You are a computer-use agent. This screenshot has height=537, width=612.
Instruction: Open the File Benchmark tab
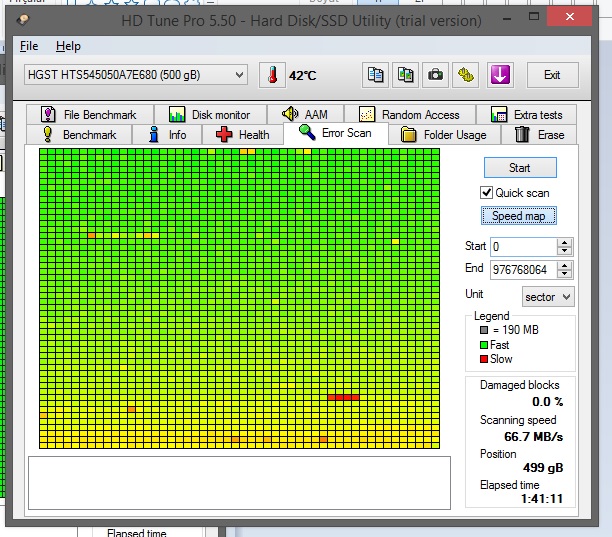[90, 115]
